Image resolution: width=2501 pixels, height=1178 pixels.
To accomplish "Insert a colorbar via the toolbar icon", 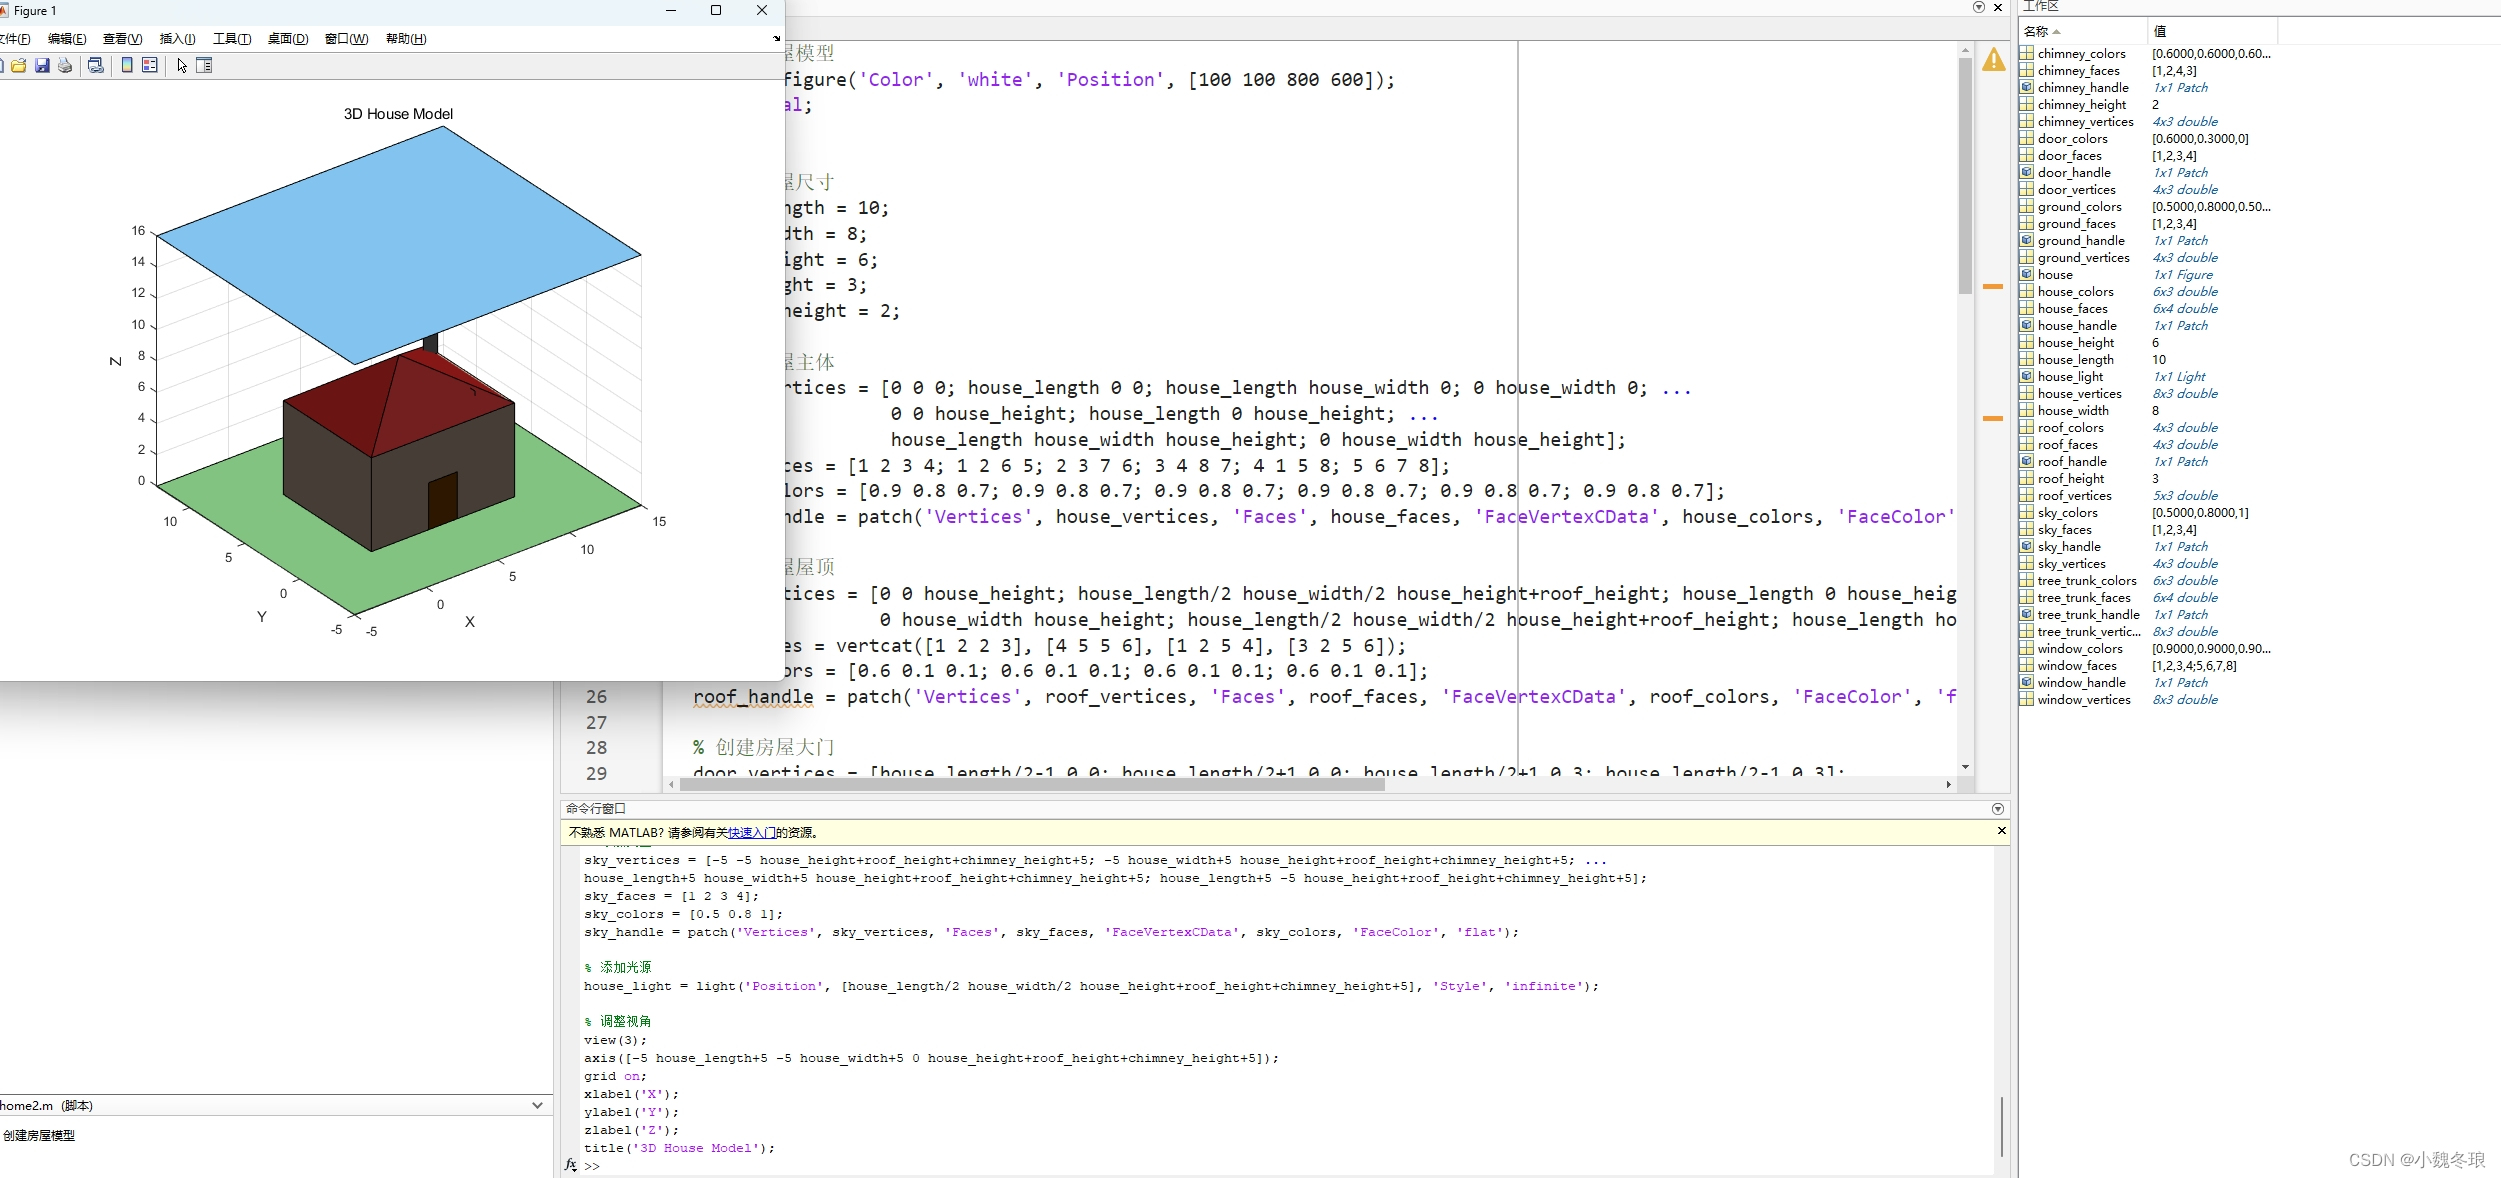I will coord(127,66).
